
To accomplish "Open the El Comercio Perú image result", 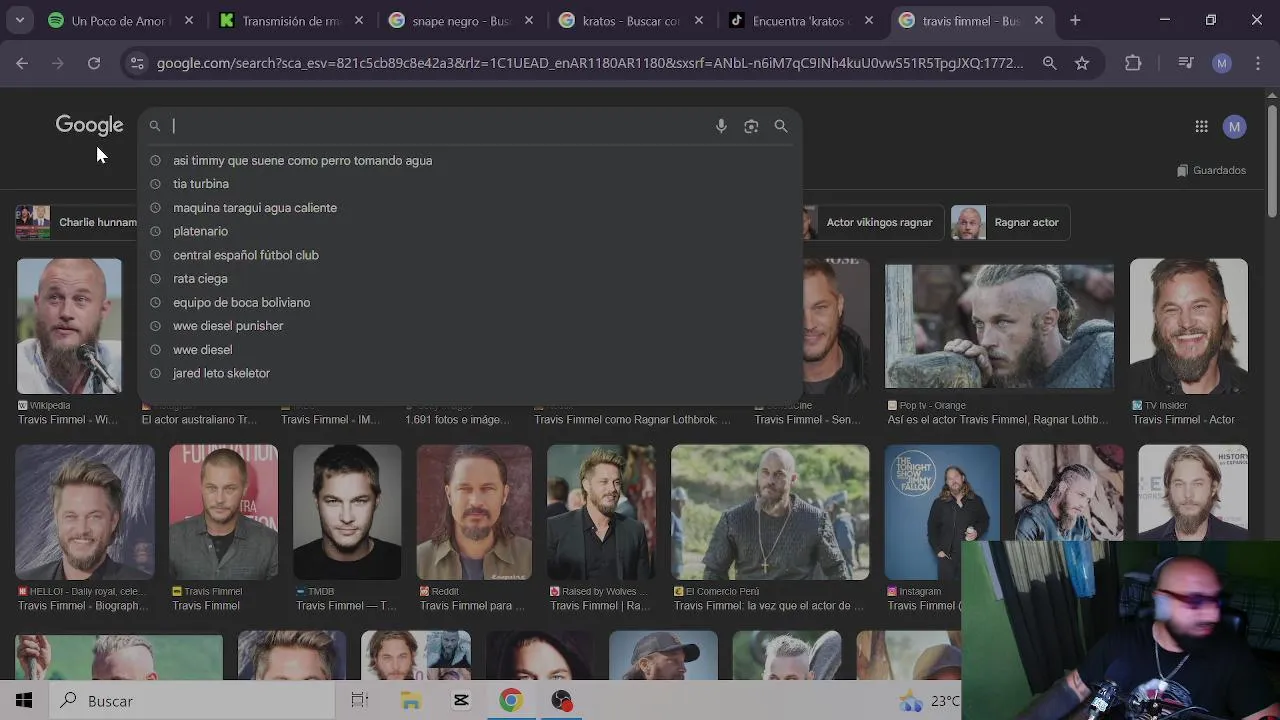I will point(770,512).
